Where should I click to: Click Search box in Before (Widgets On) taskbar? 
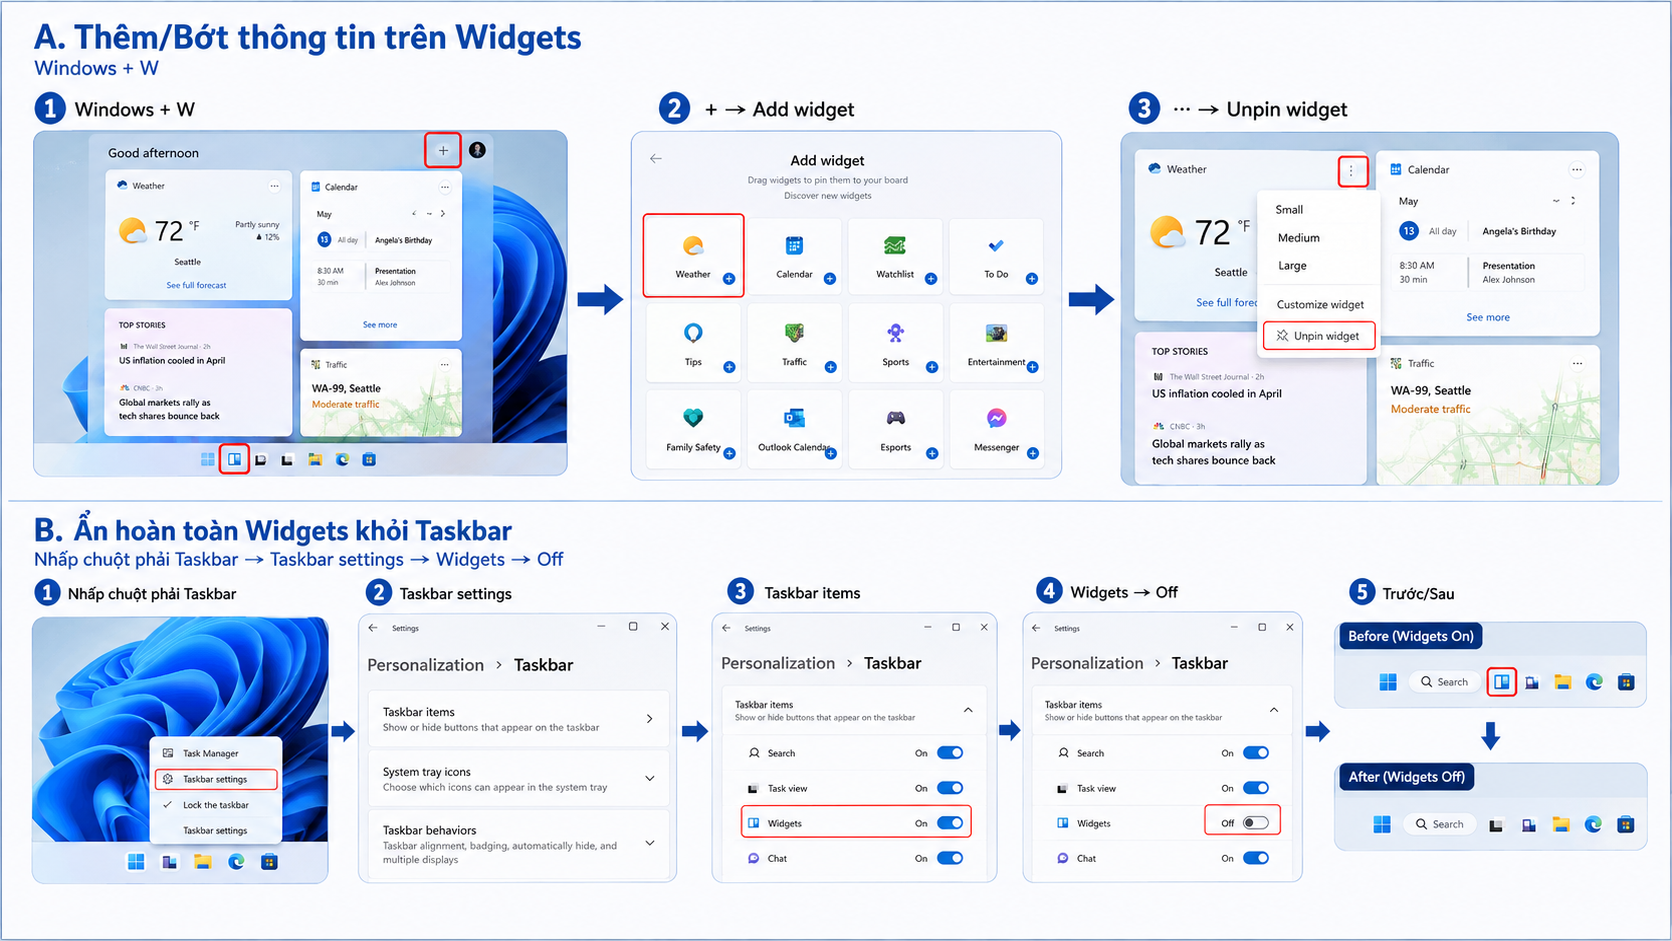click(x=1444, y=682)
